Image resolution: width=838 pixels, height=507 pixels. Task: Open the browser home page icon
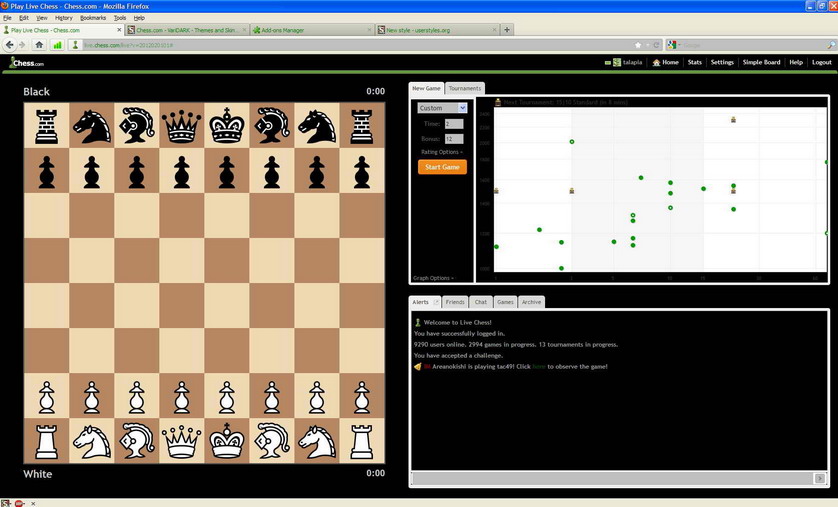coord(39,45)
